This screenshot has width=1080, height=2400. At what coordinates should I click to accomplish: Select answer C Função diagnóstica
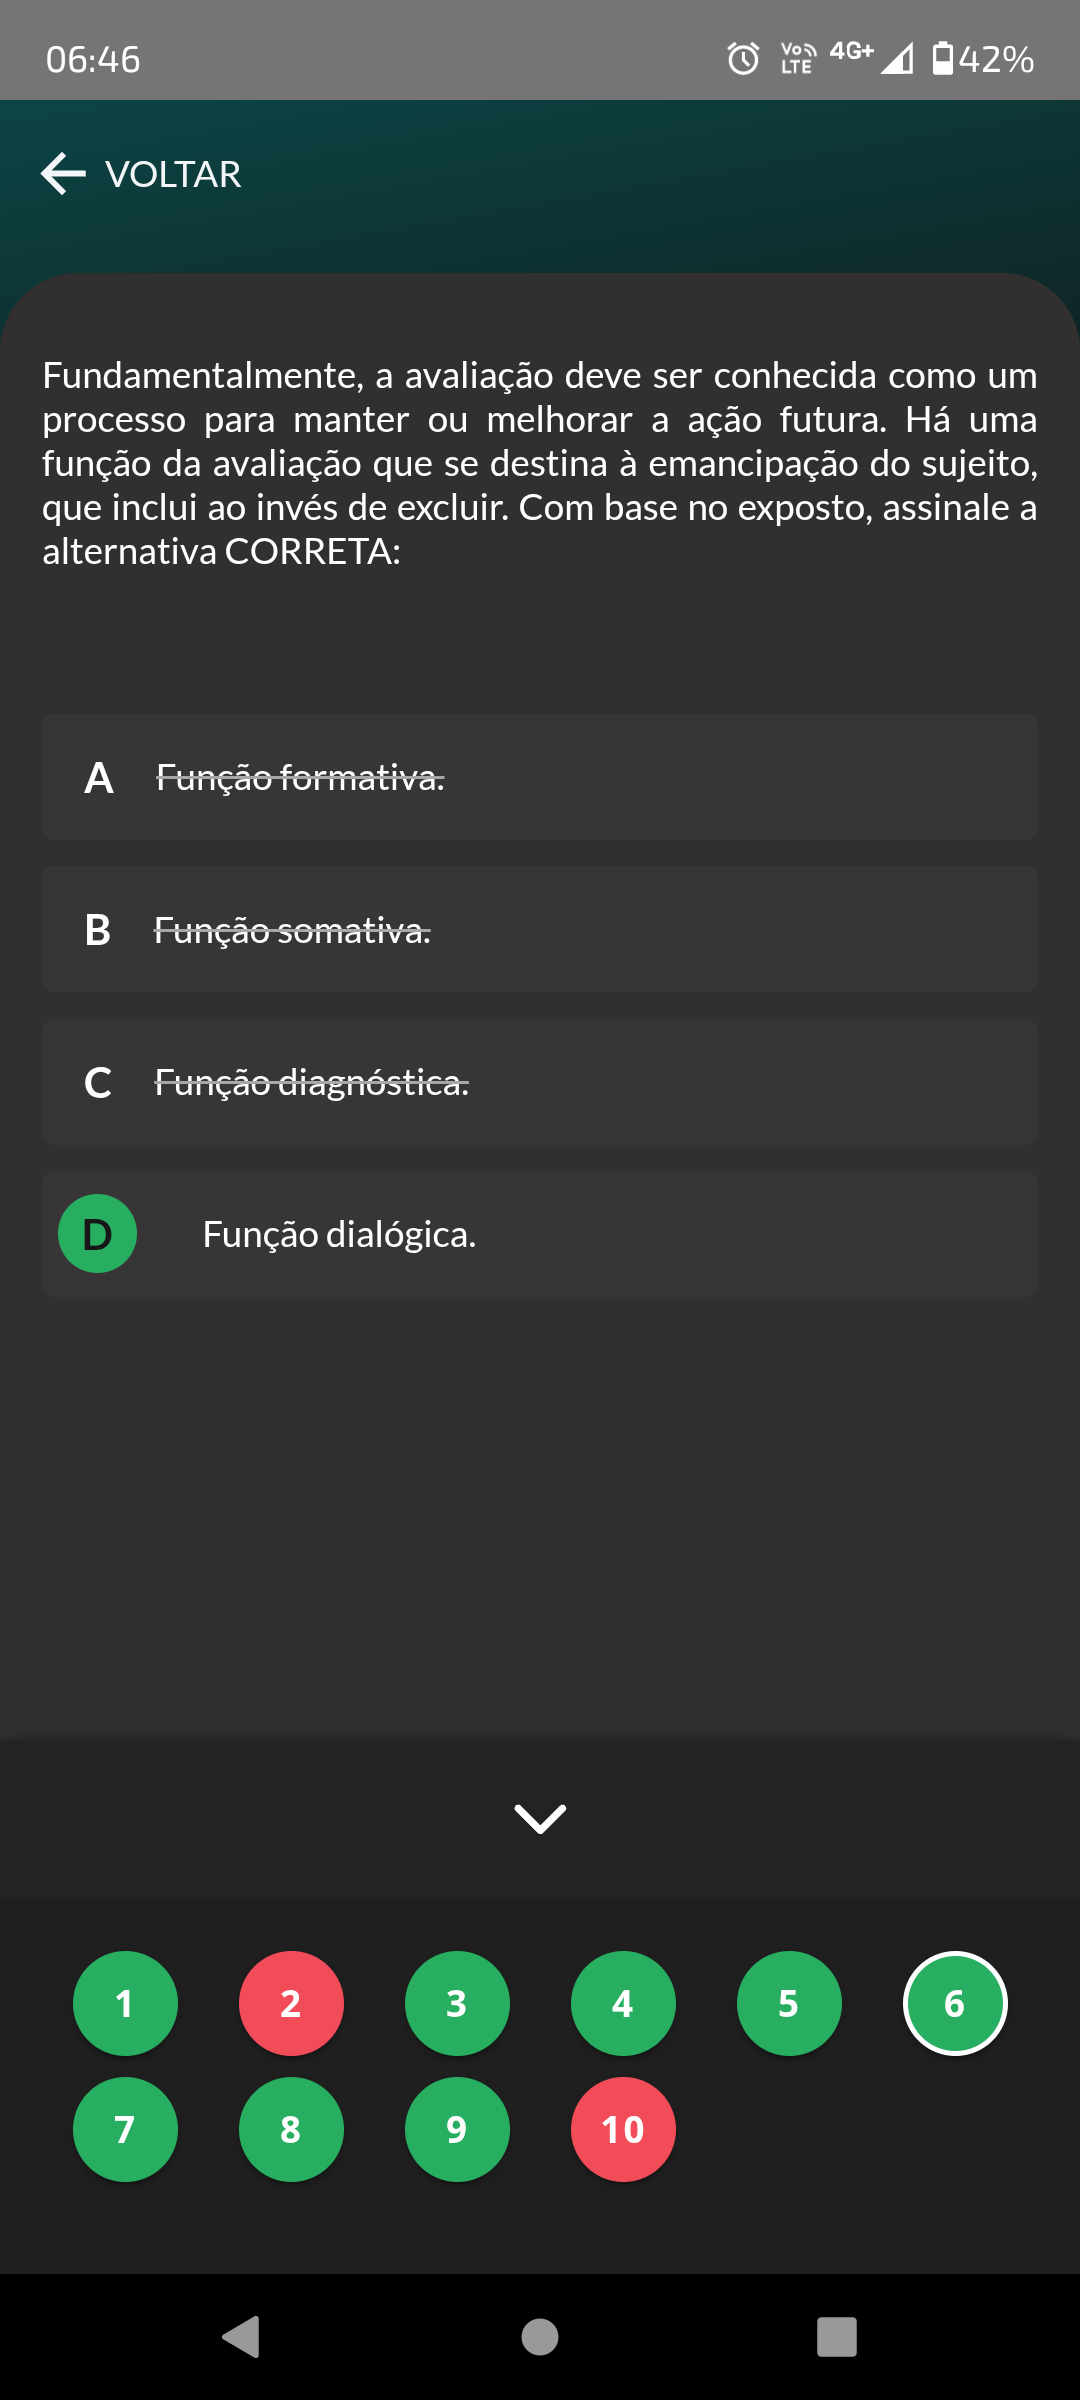pos(539,1082)
